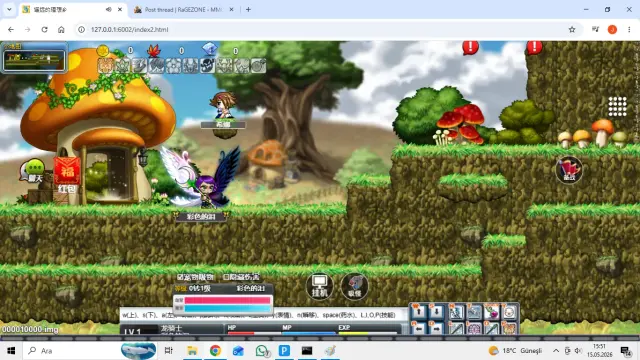This screenshot has height=360, width=640.
Task: Select the last round buff slot icon
Action: (x=258, y=65)
